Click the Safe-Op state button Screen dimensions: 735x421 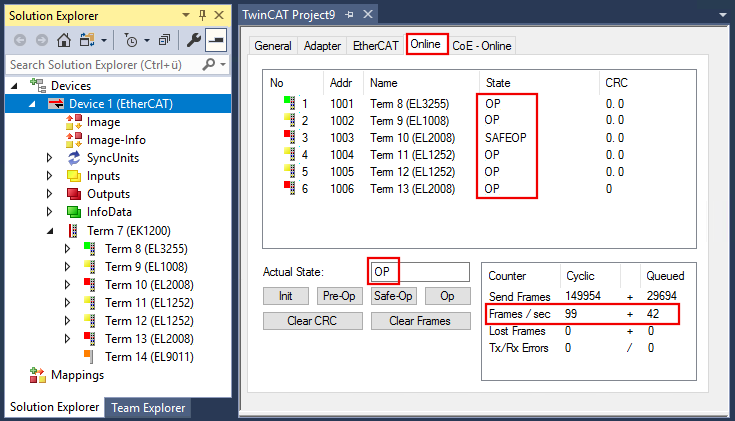pyautogui.click(x=393, y=296)
